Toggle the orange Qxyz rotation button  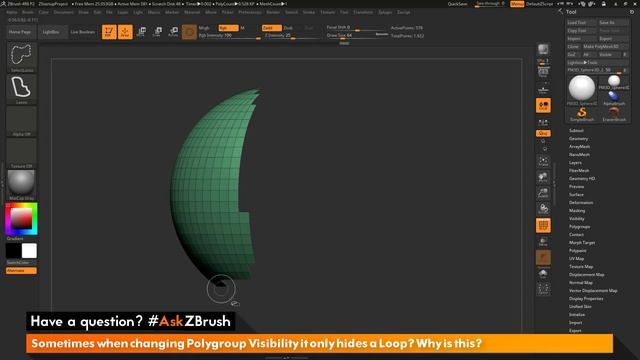543,133
